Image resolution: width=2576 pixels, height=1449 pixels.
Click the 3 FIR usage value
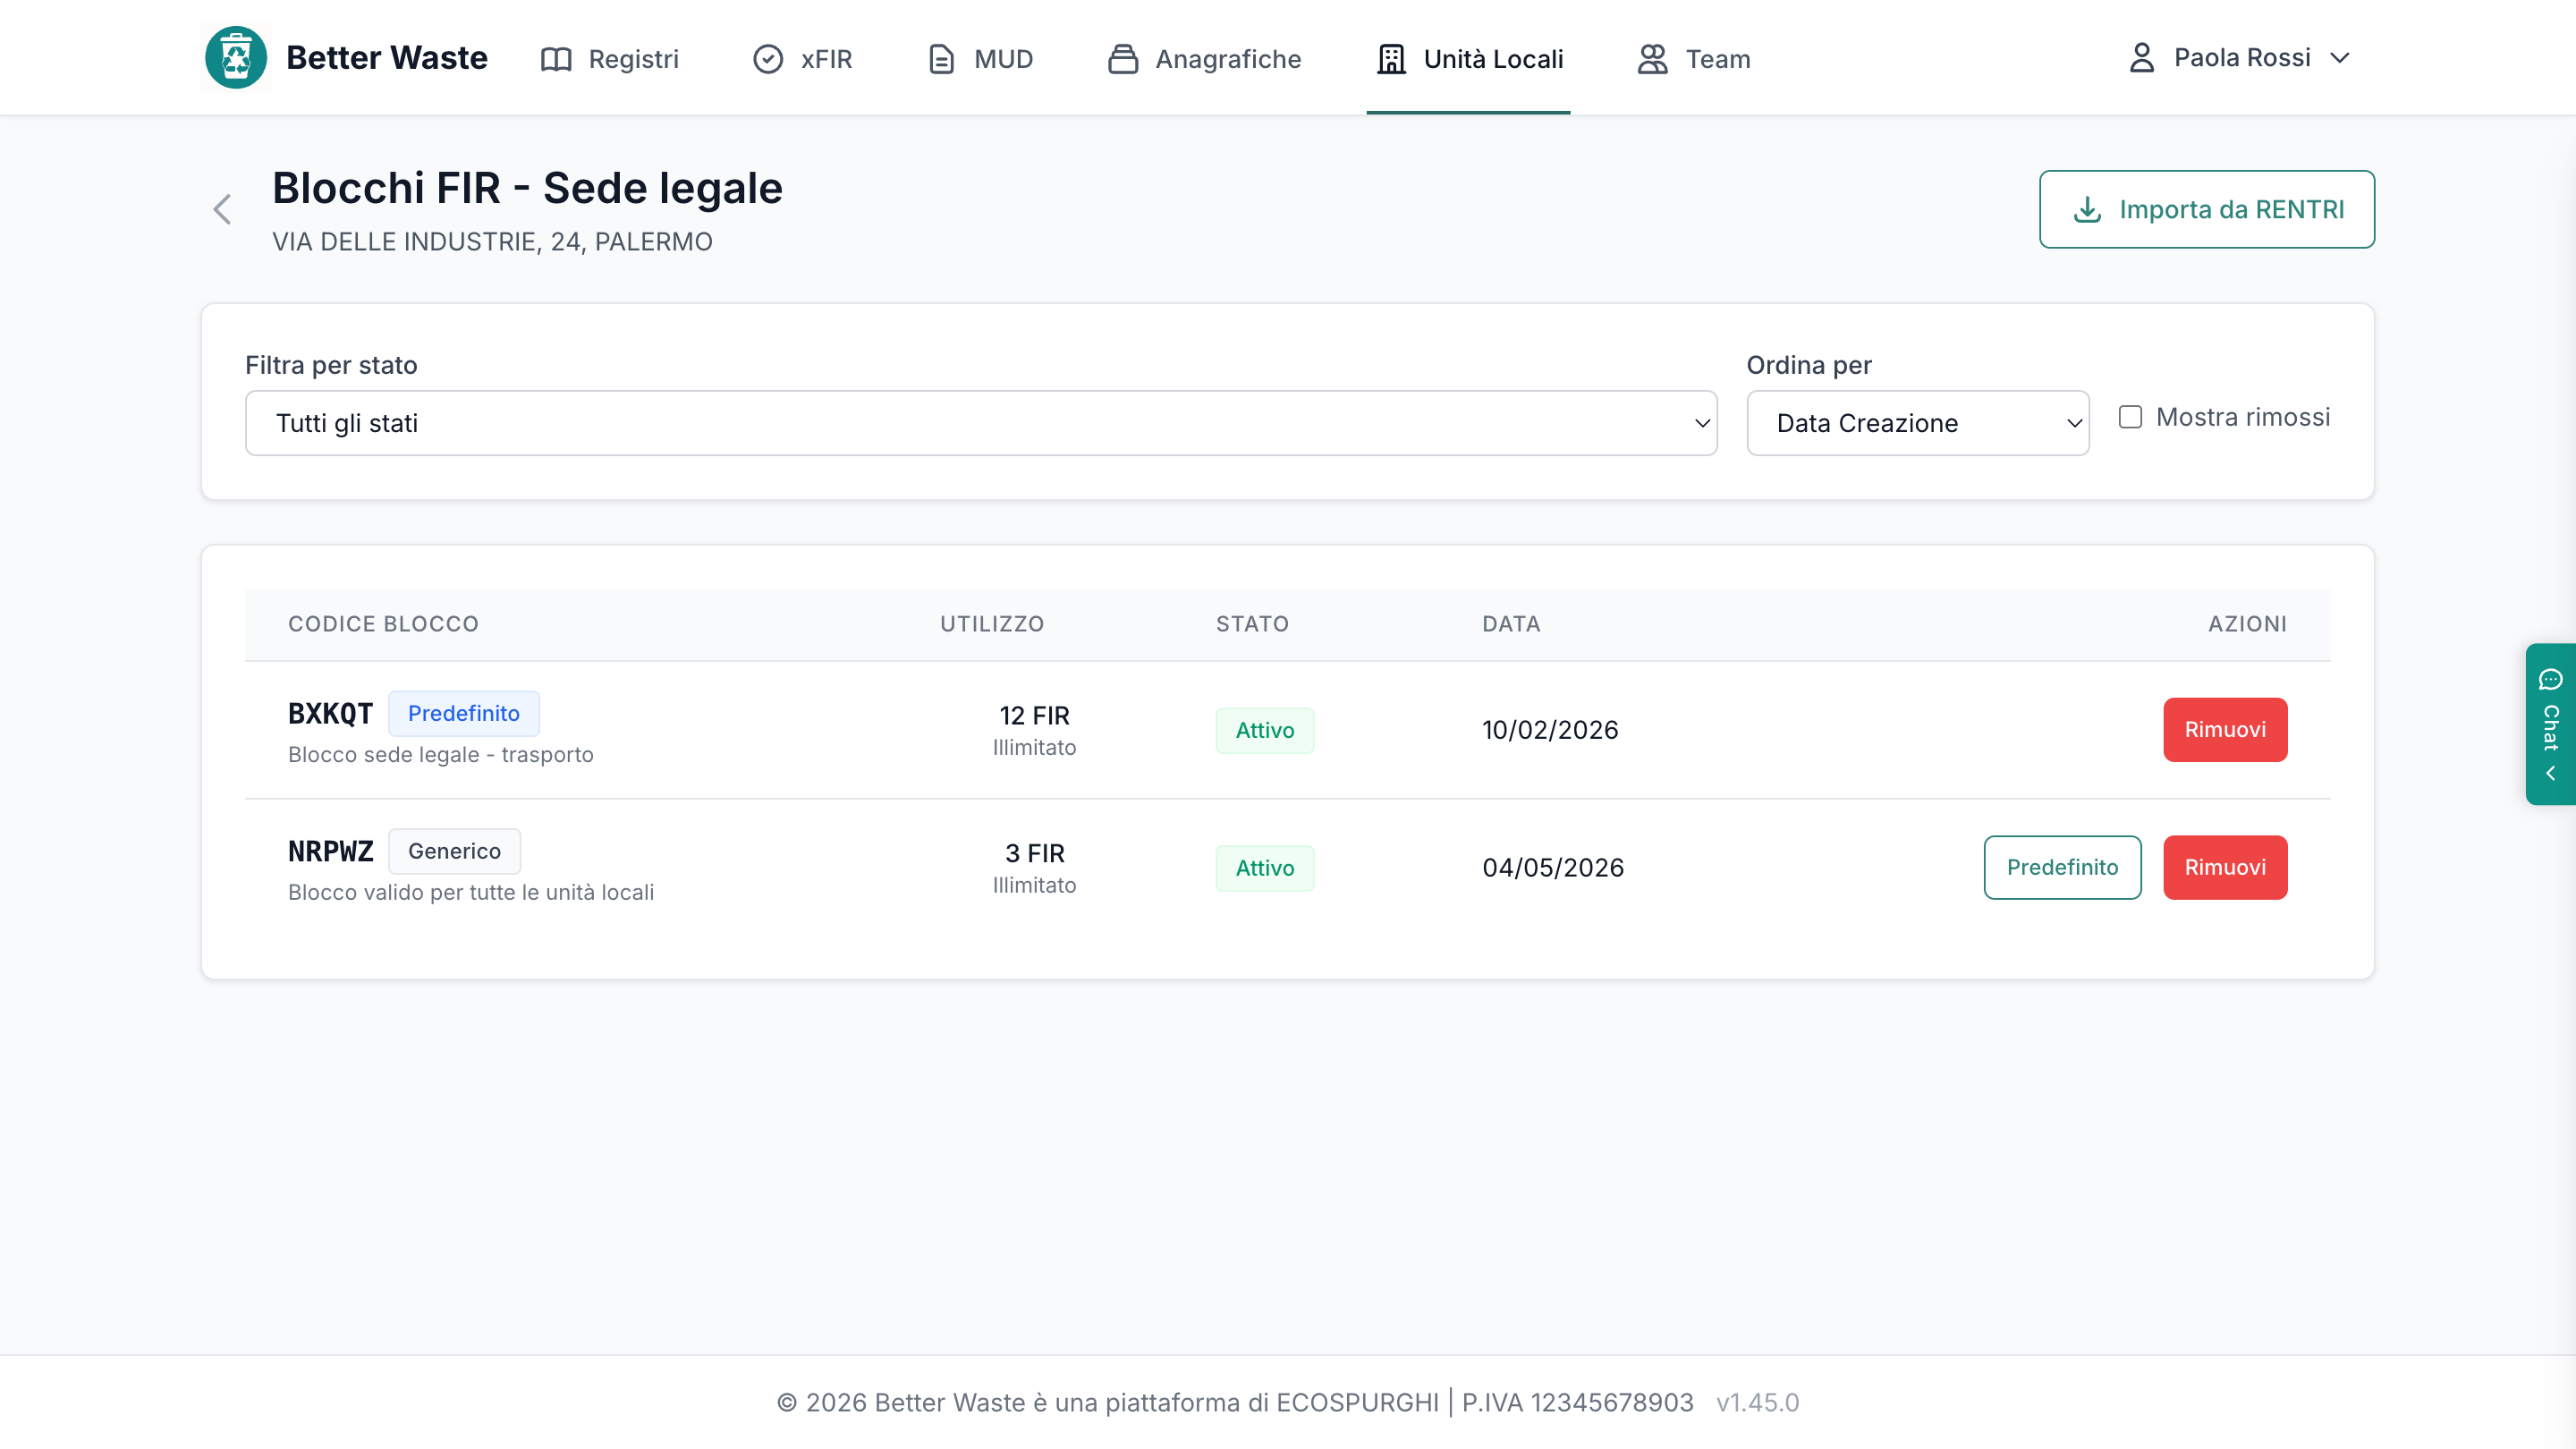[1034, 853]
